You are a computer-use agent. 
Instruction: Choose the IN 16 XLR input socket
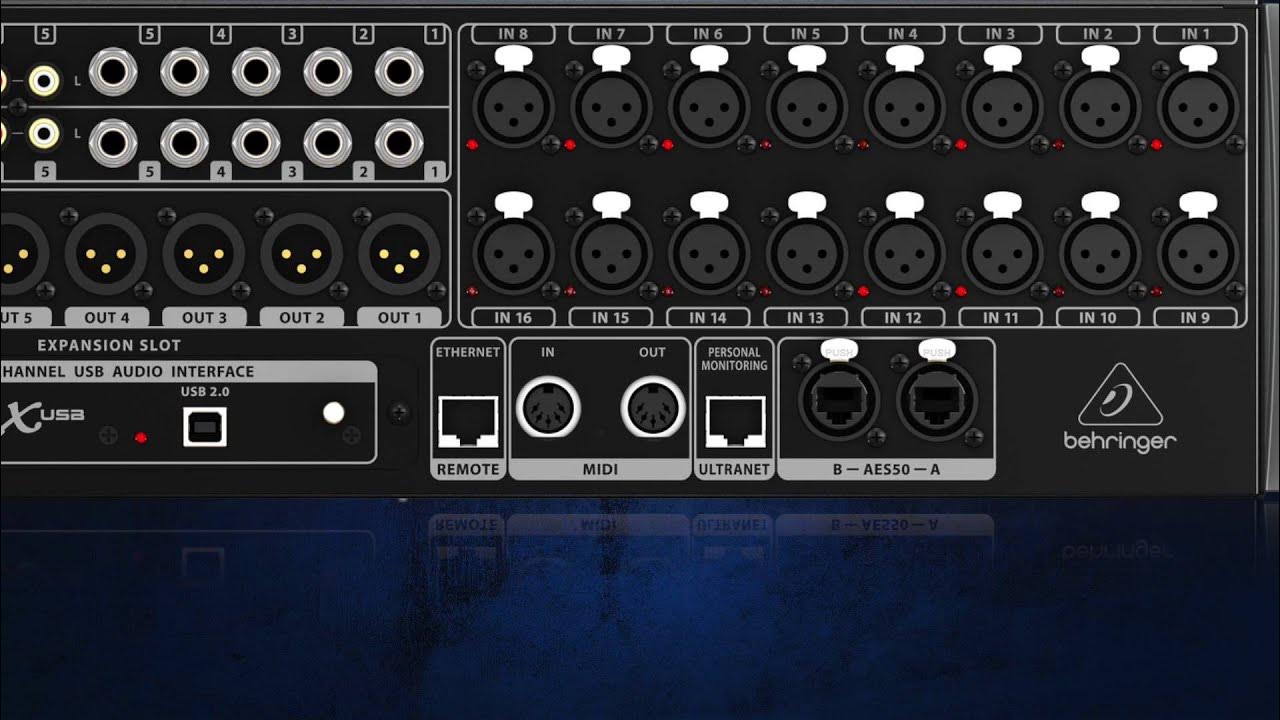point(514,254)
